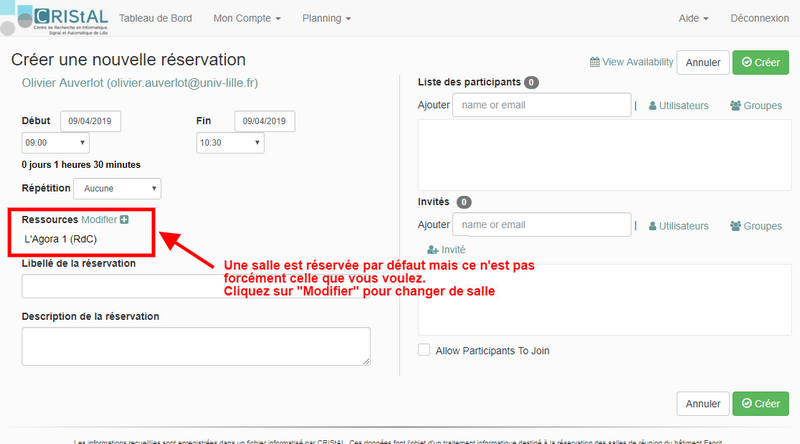Click Utilisateurs under Liste des participants
This screenshot has height=444, width=800.
[x=679, y=105]
